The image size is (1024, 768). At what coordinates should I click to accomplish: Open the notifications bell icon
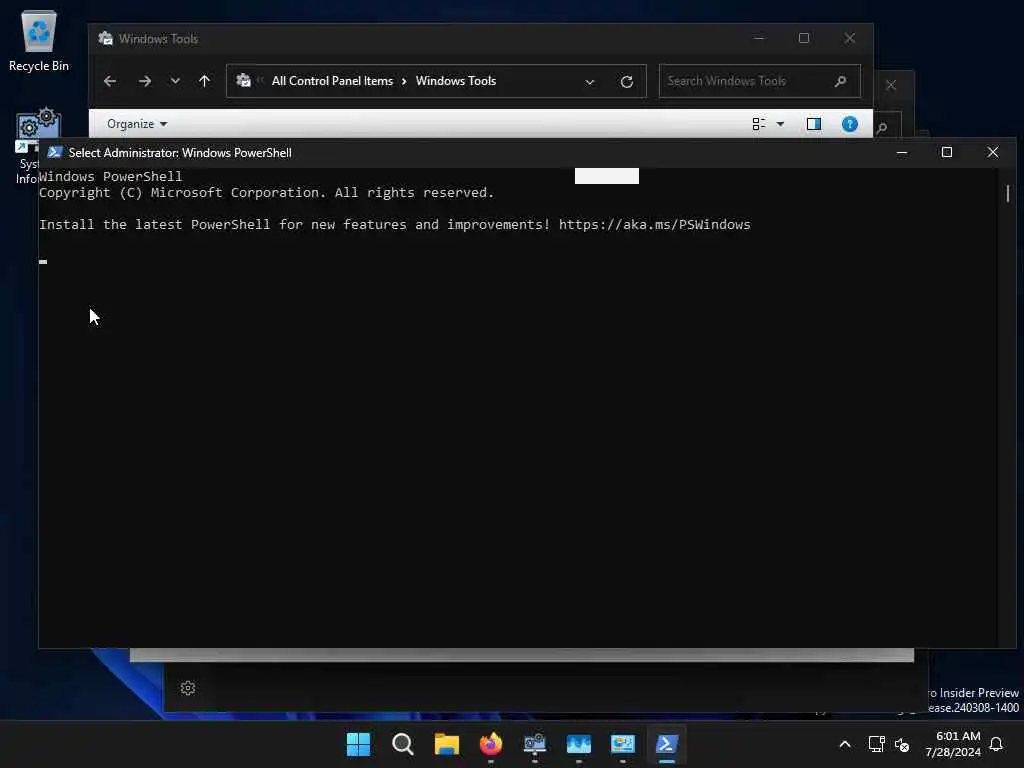pos(997,744)
